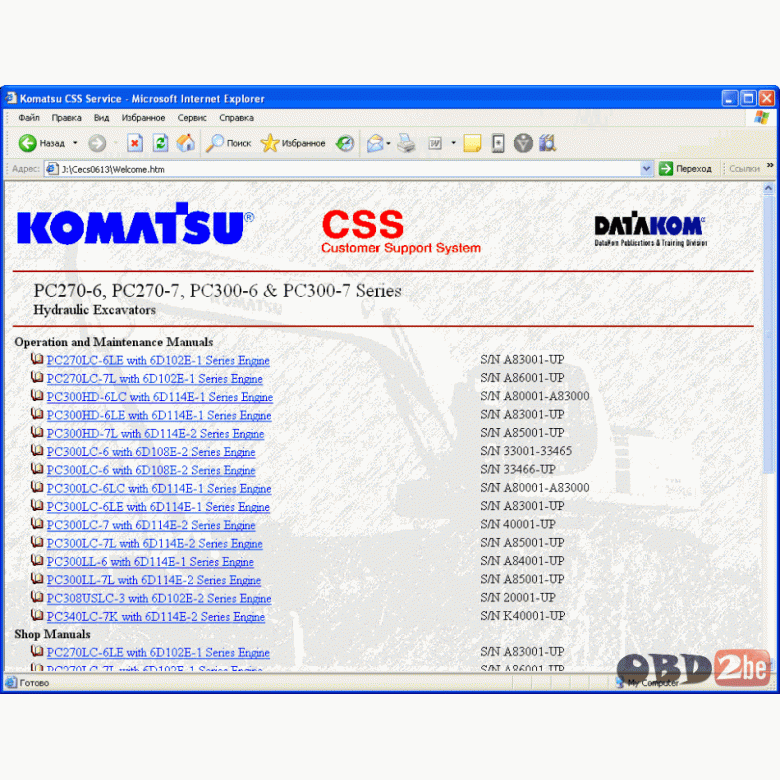Open the Вид menu
780x780 pixels.
click(x=101, y=118)
